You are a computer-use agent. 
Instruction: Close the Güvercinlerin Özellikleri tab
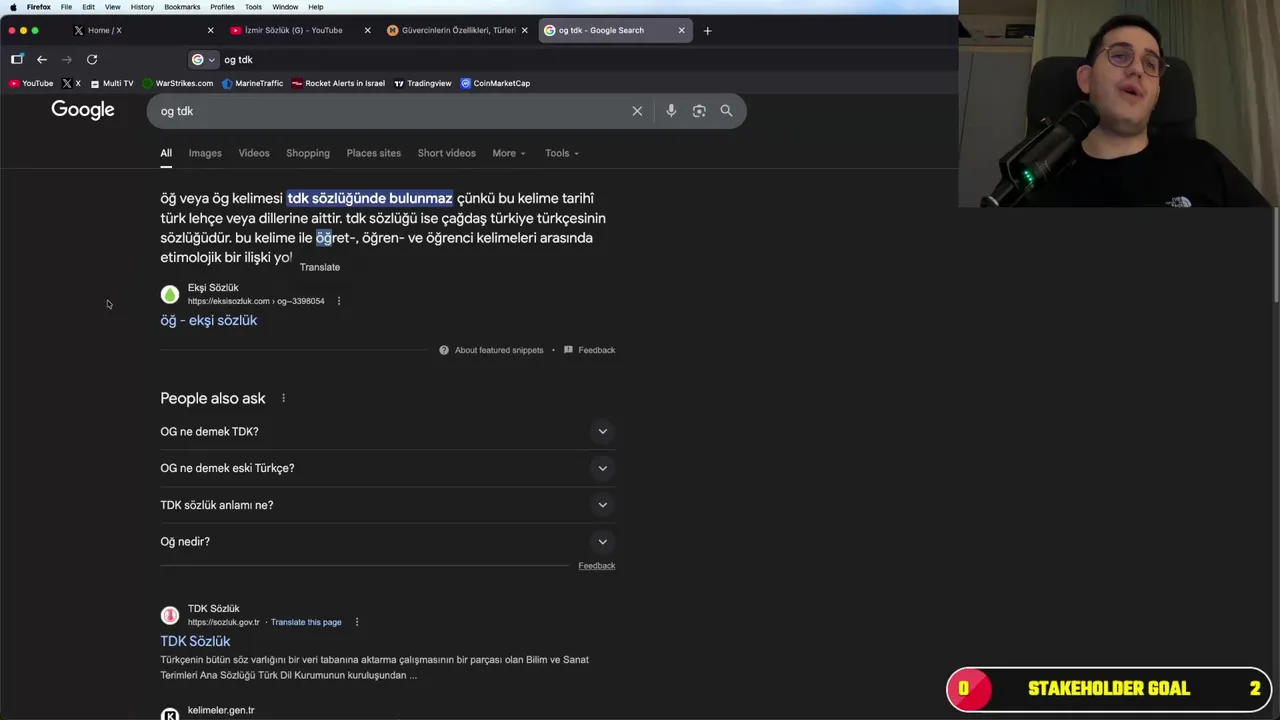(x=524, y=30)
